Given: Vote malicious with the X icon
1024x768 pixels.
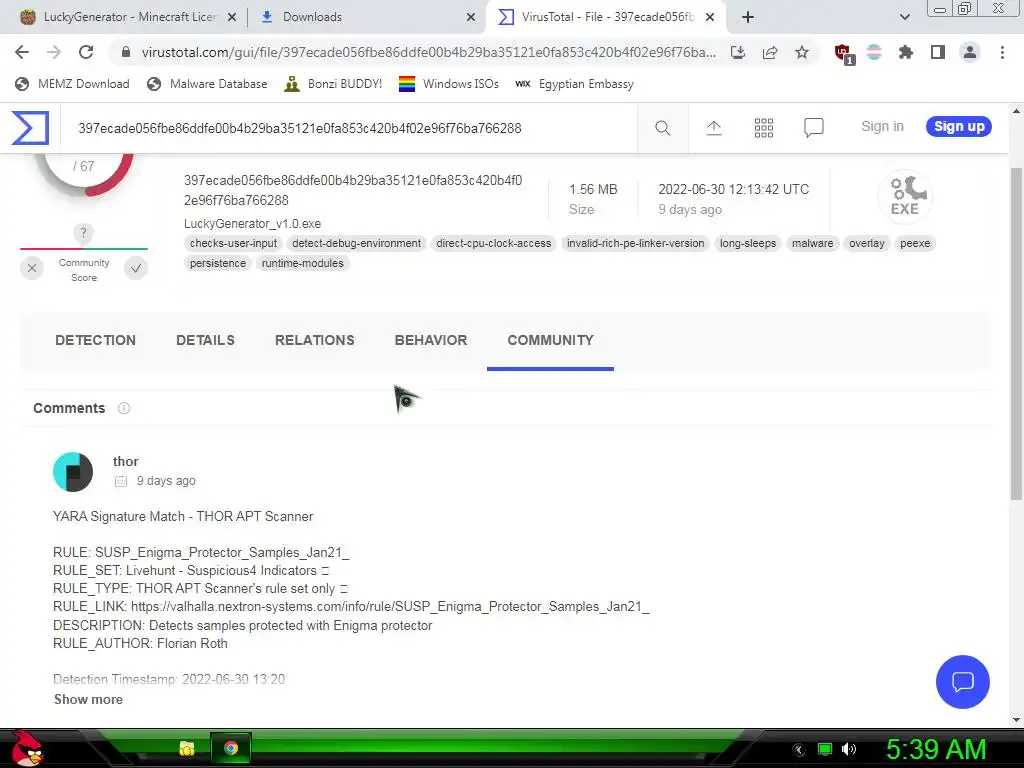Looking at the screenshot, I should [x=32, y=268].
